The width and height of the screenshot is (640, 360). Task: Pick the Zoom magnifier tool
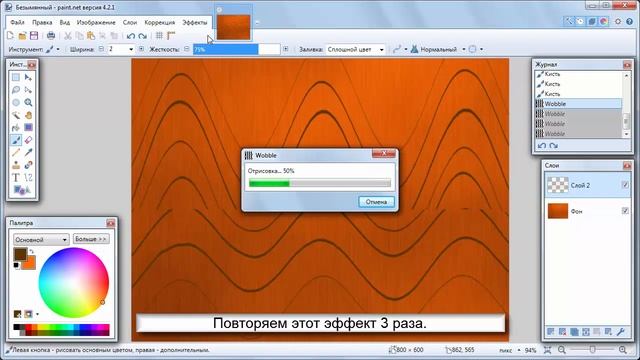28,102
